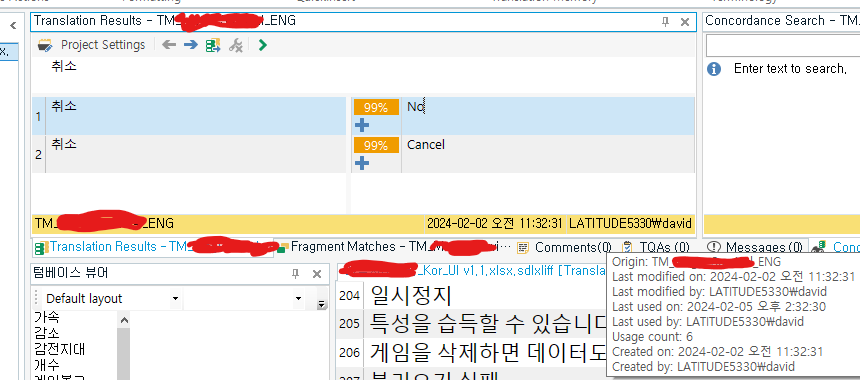Viewport: 860px width, 380px height.
Task: Click plus icon under the 'No' match
Action: [362, 126]
